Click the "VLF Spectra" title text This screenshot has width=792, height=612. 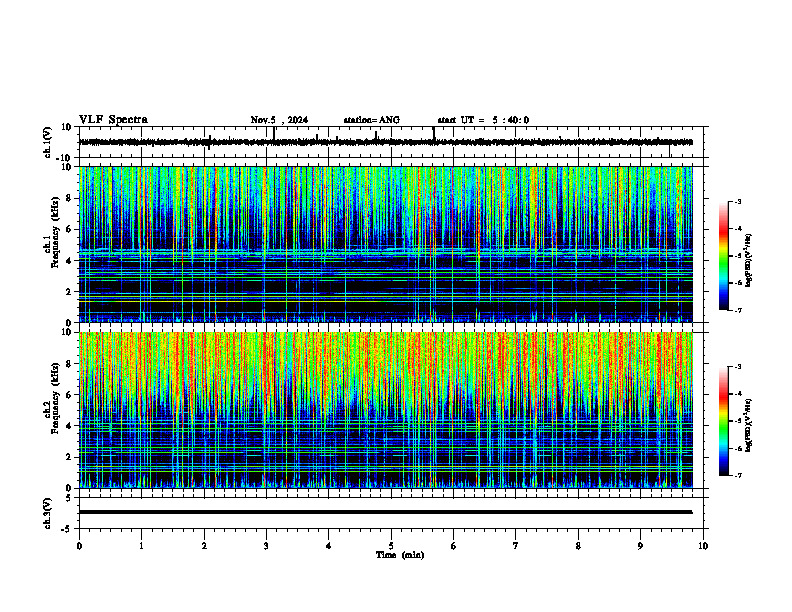(113, 120)
